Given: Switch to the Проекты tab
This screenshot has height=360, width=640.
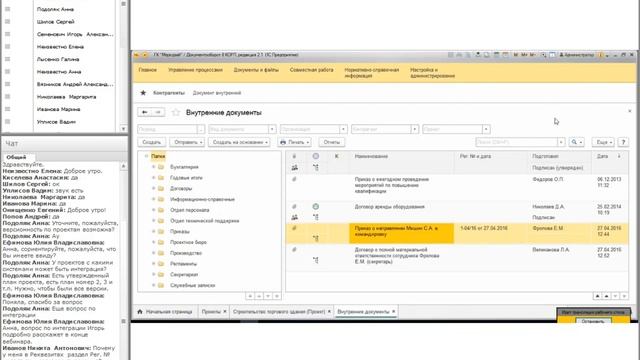Looking at the screenshot, I should pyautogui.click(x=211, y=311).
